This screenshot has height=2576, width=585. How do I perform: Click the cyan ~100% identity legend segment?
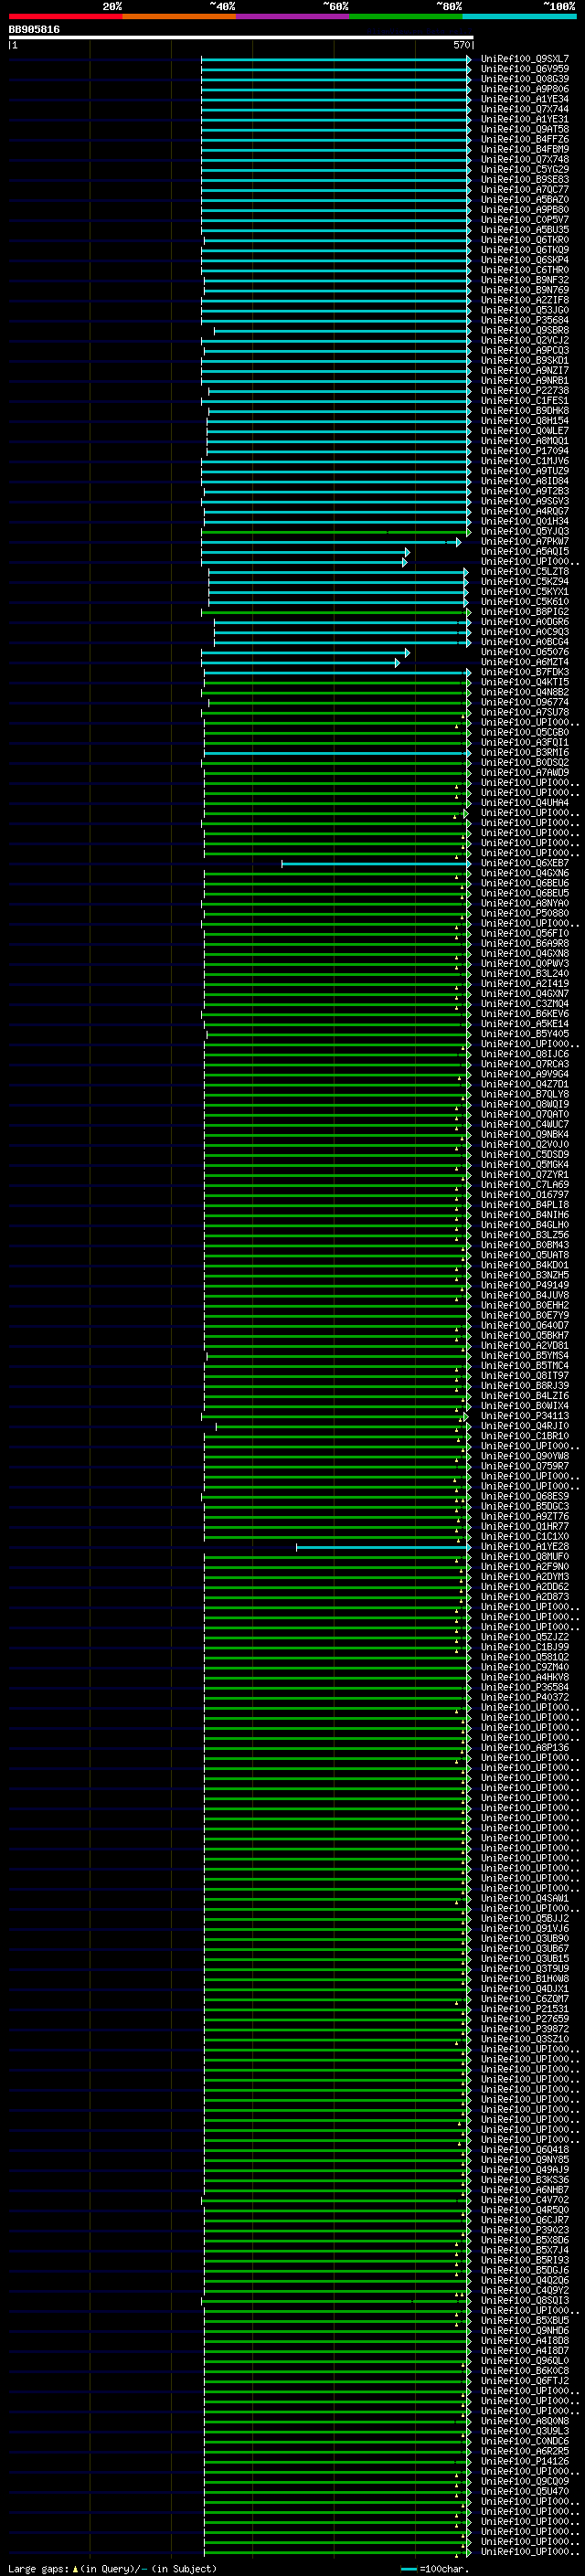(x=519, y=16)
